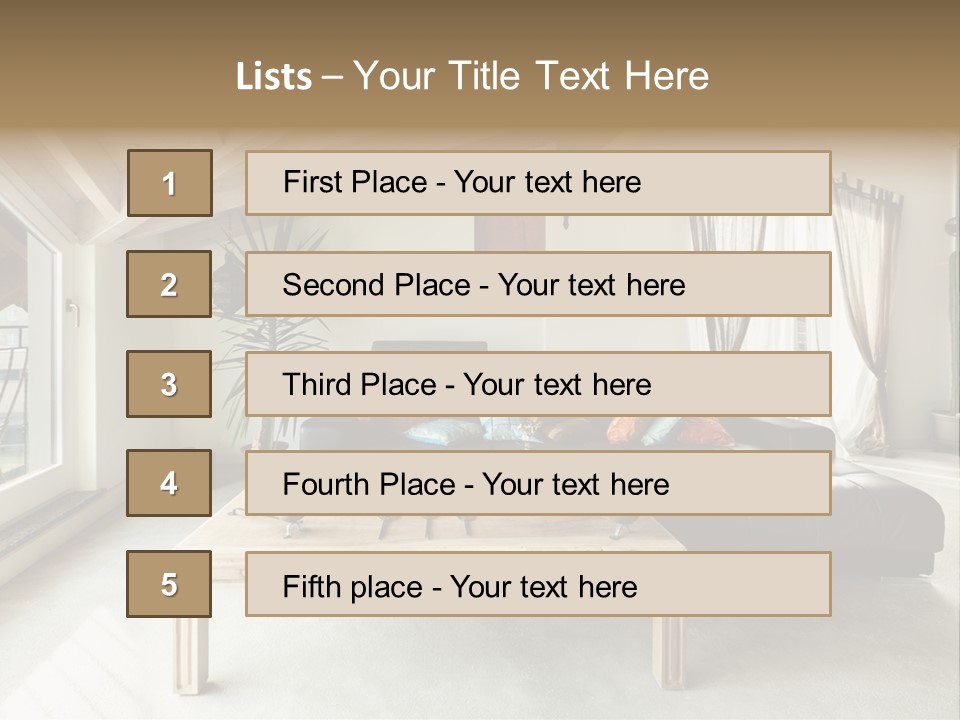Viewport: 960px width, 720px height.
Task: Click the number 1 box
Action: 170,183
